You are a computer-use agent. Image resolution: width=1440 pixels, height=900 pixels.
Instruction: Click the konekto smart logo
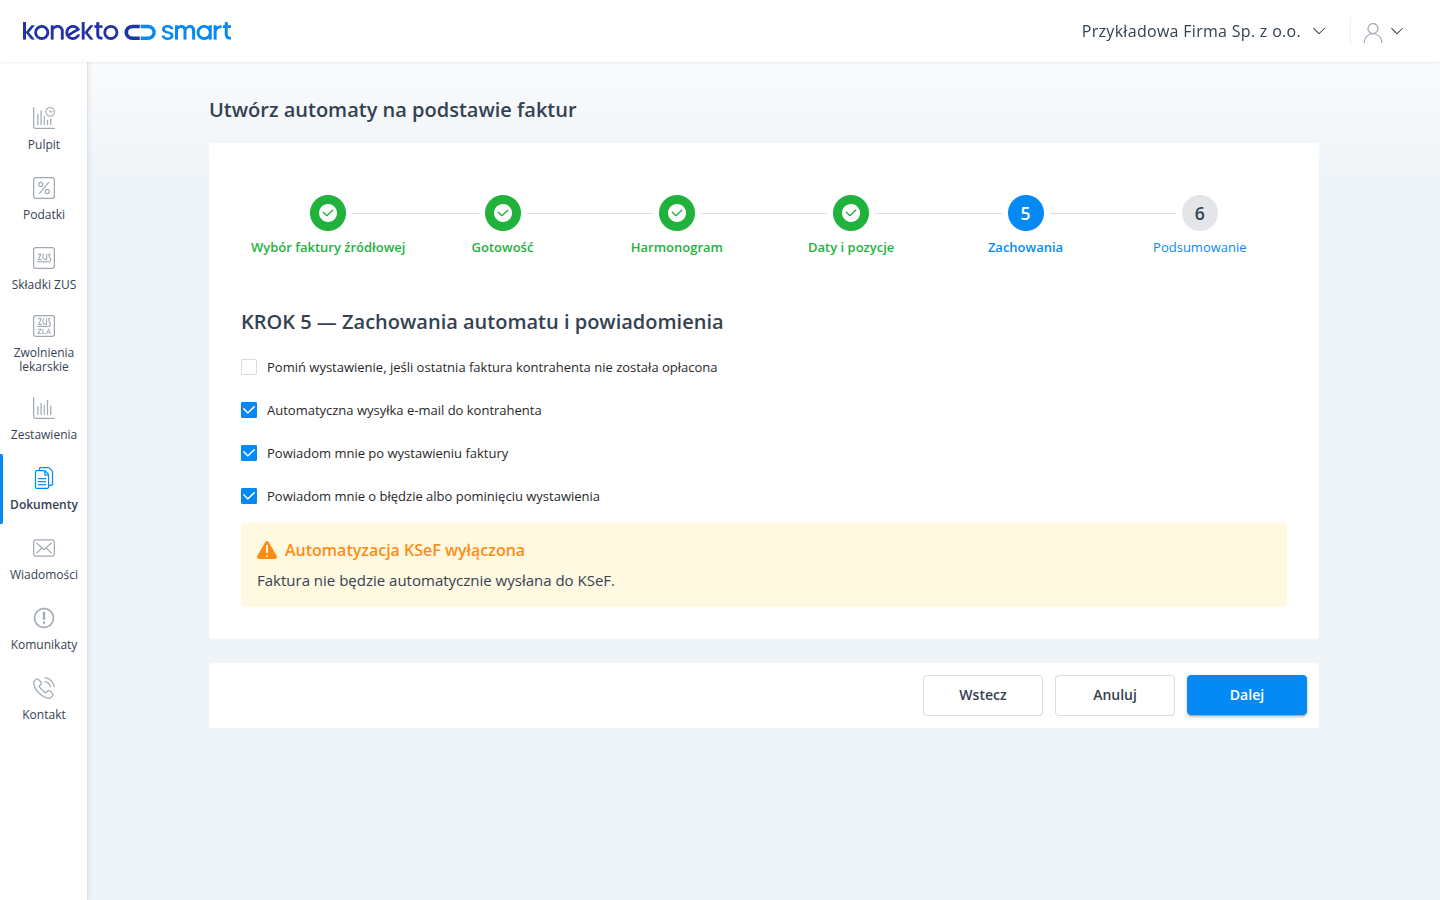[127, 31]
